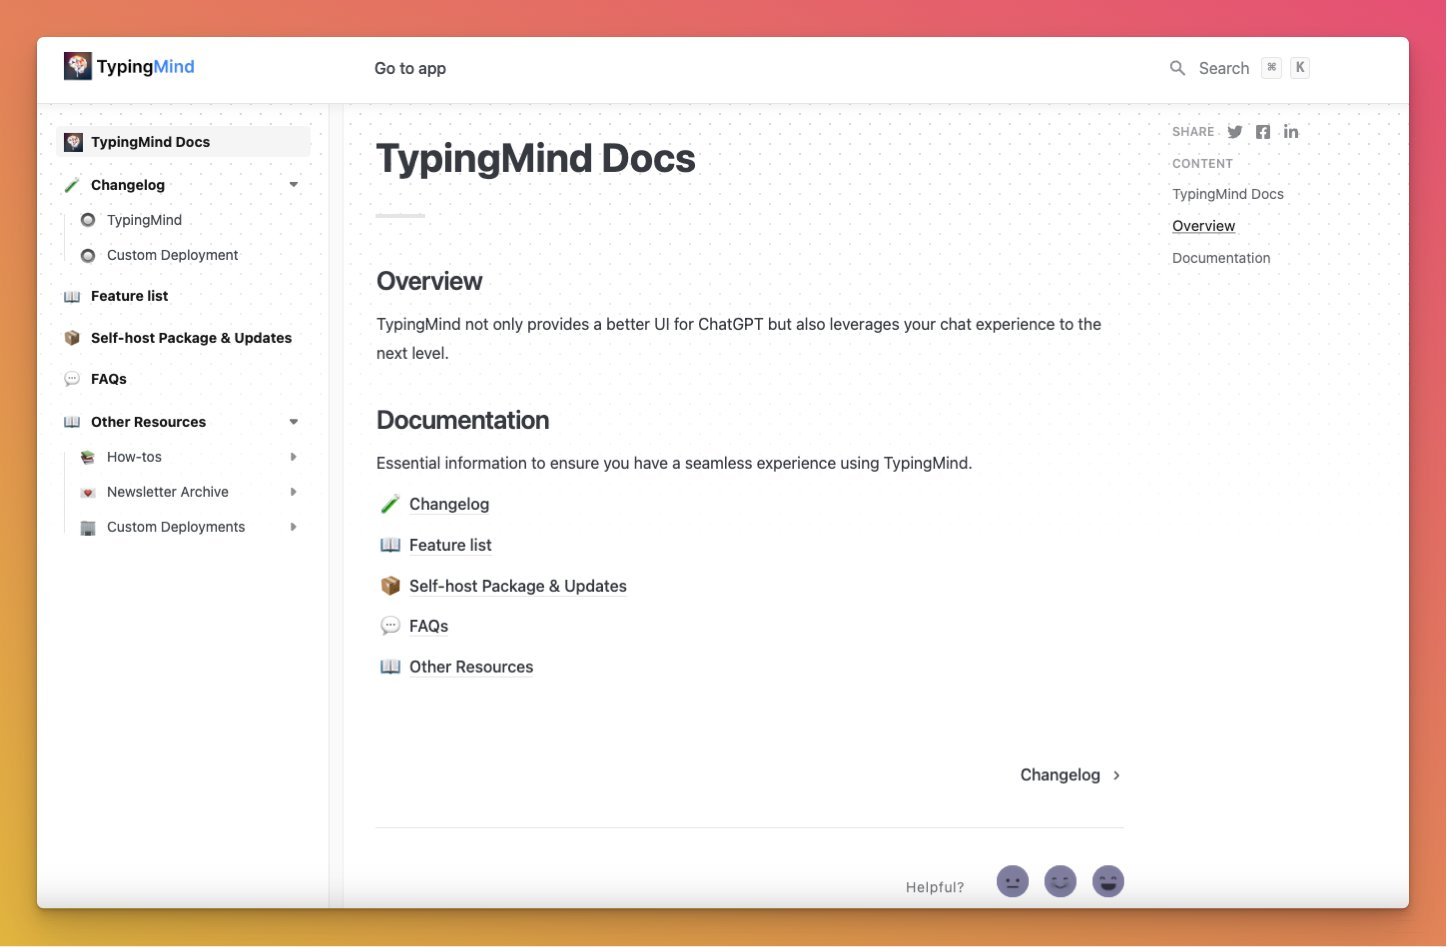Click the grinning face feedback emoji
Image resolution: width=1447 pixels, height=947 pixels.
tap(1108, 881)
